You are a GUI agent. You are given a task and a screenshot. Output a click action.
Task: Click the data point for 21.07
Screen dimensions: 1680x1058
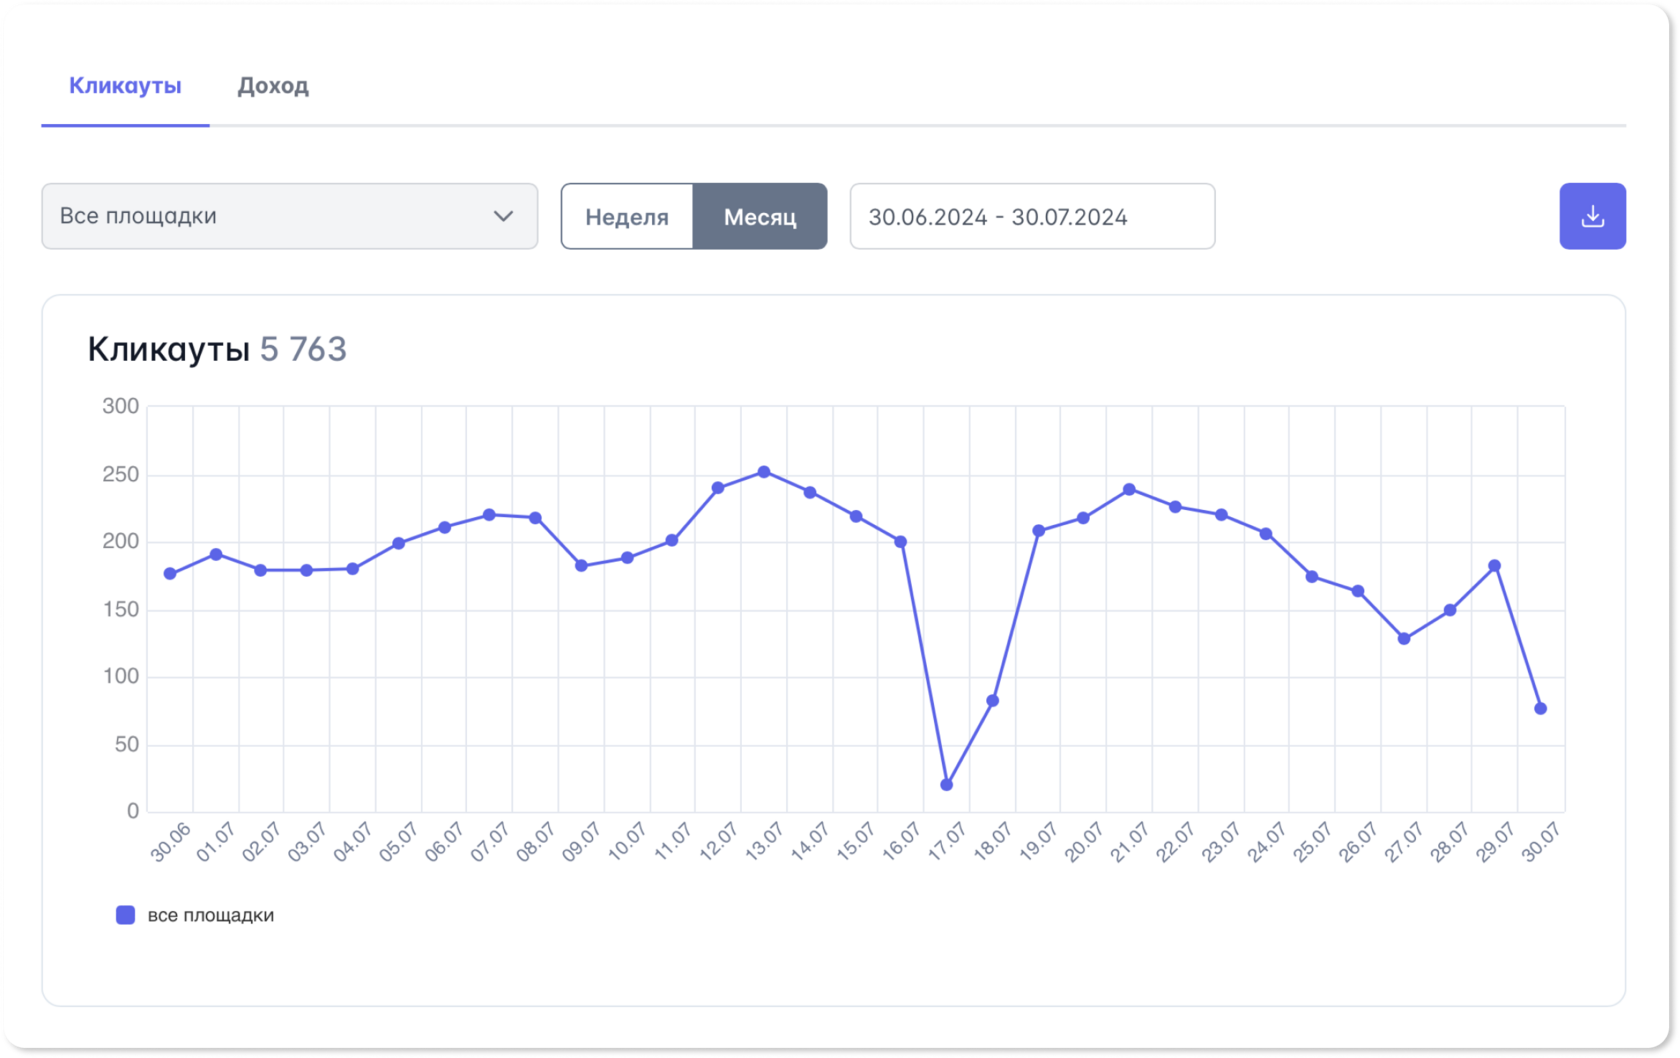1129,490
